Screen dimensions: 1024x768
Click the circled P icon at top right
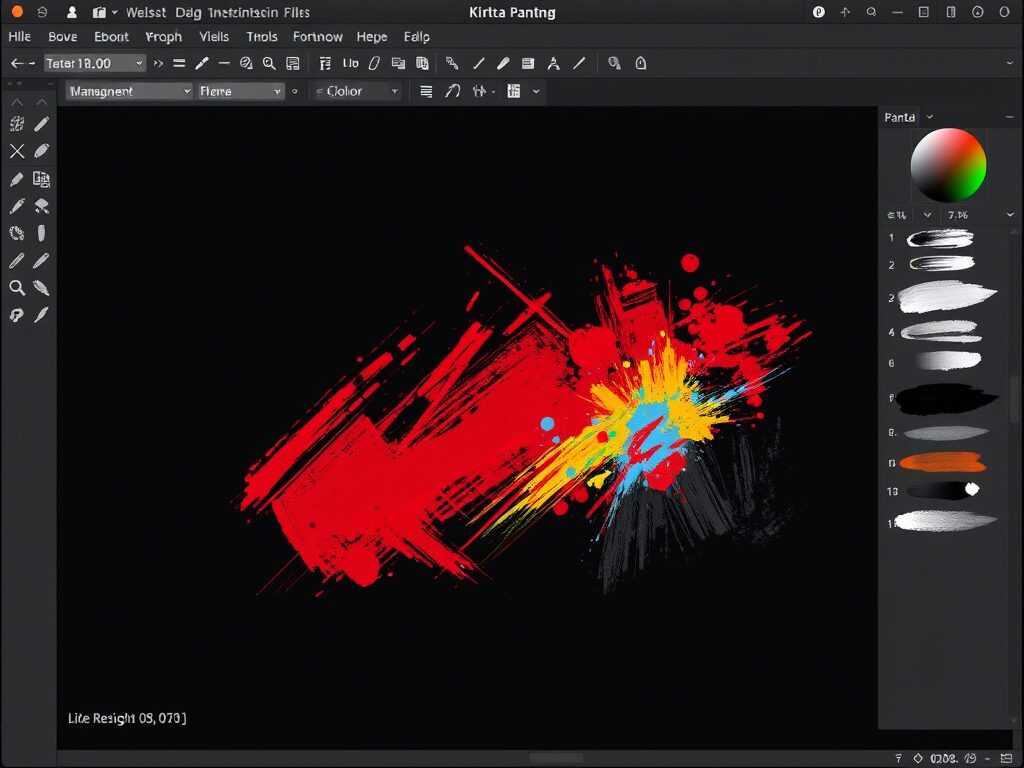coord(819,13)
